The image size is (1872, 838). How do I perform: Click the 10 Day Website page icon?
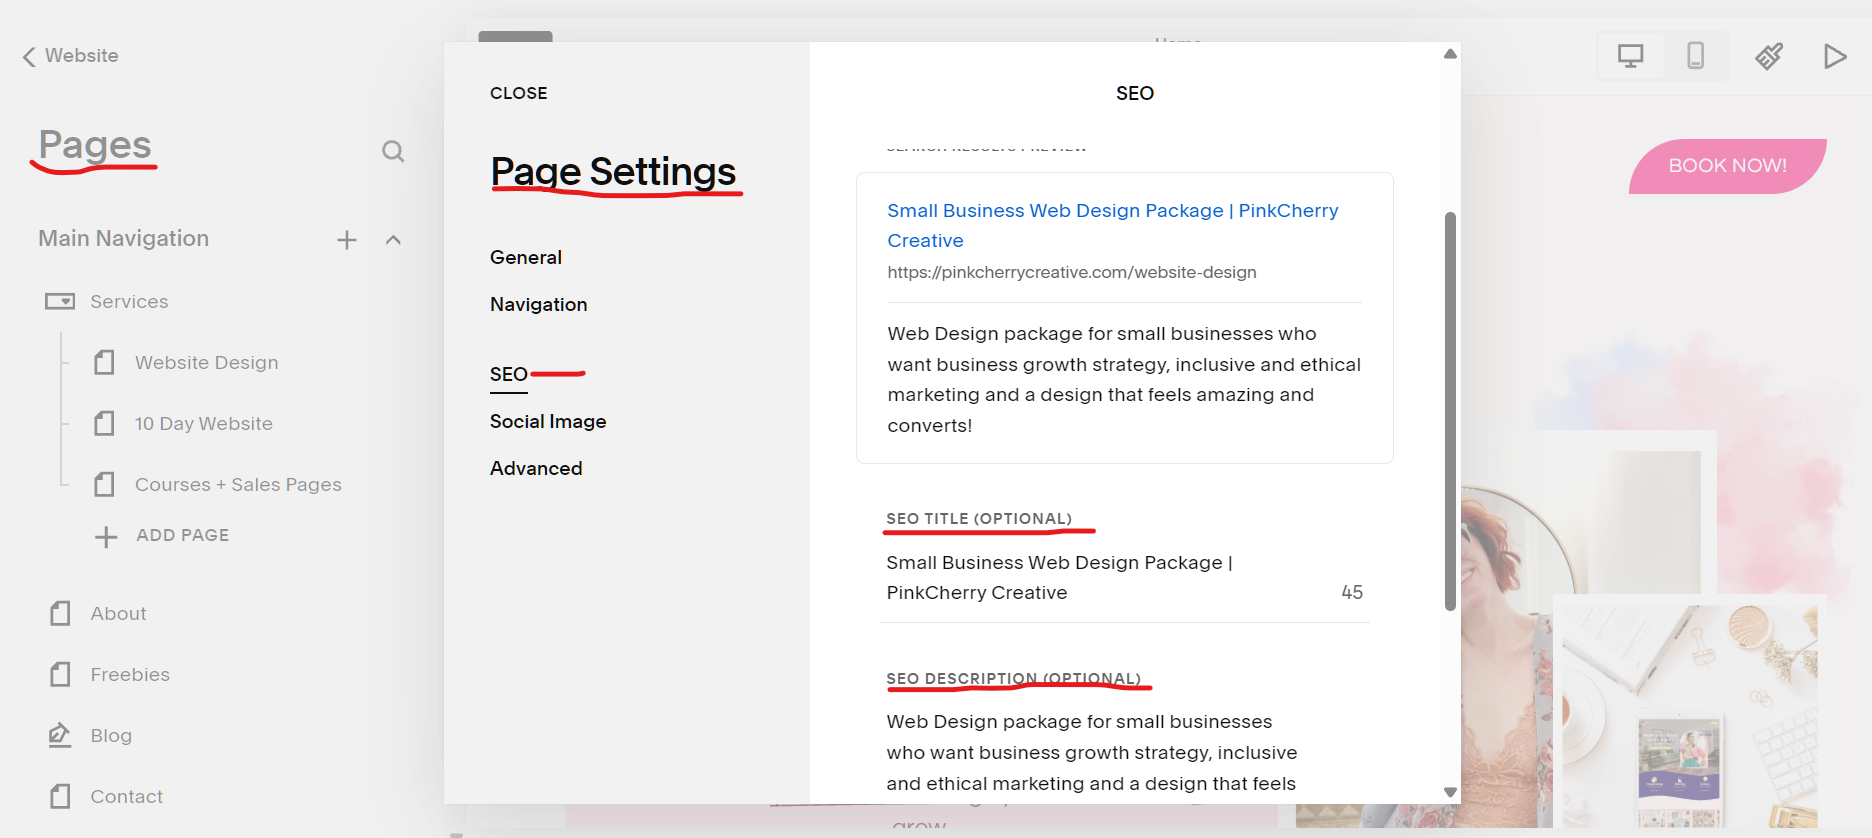click(x=104, y=423)
